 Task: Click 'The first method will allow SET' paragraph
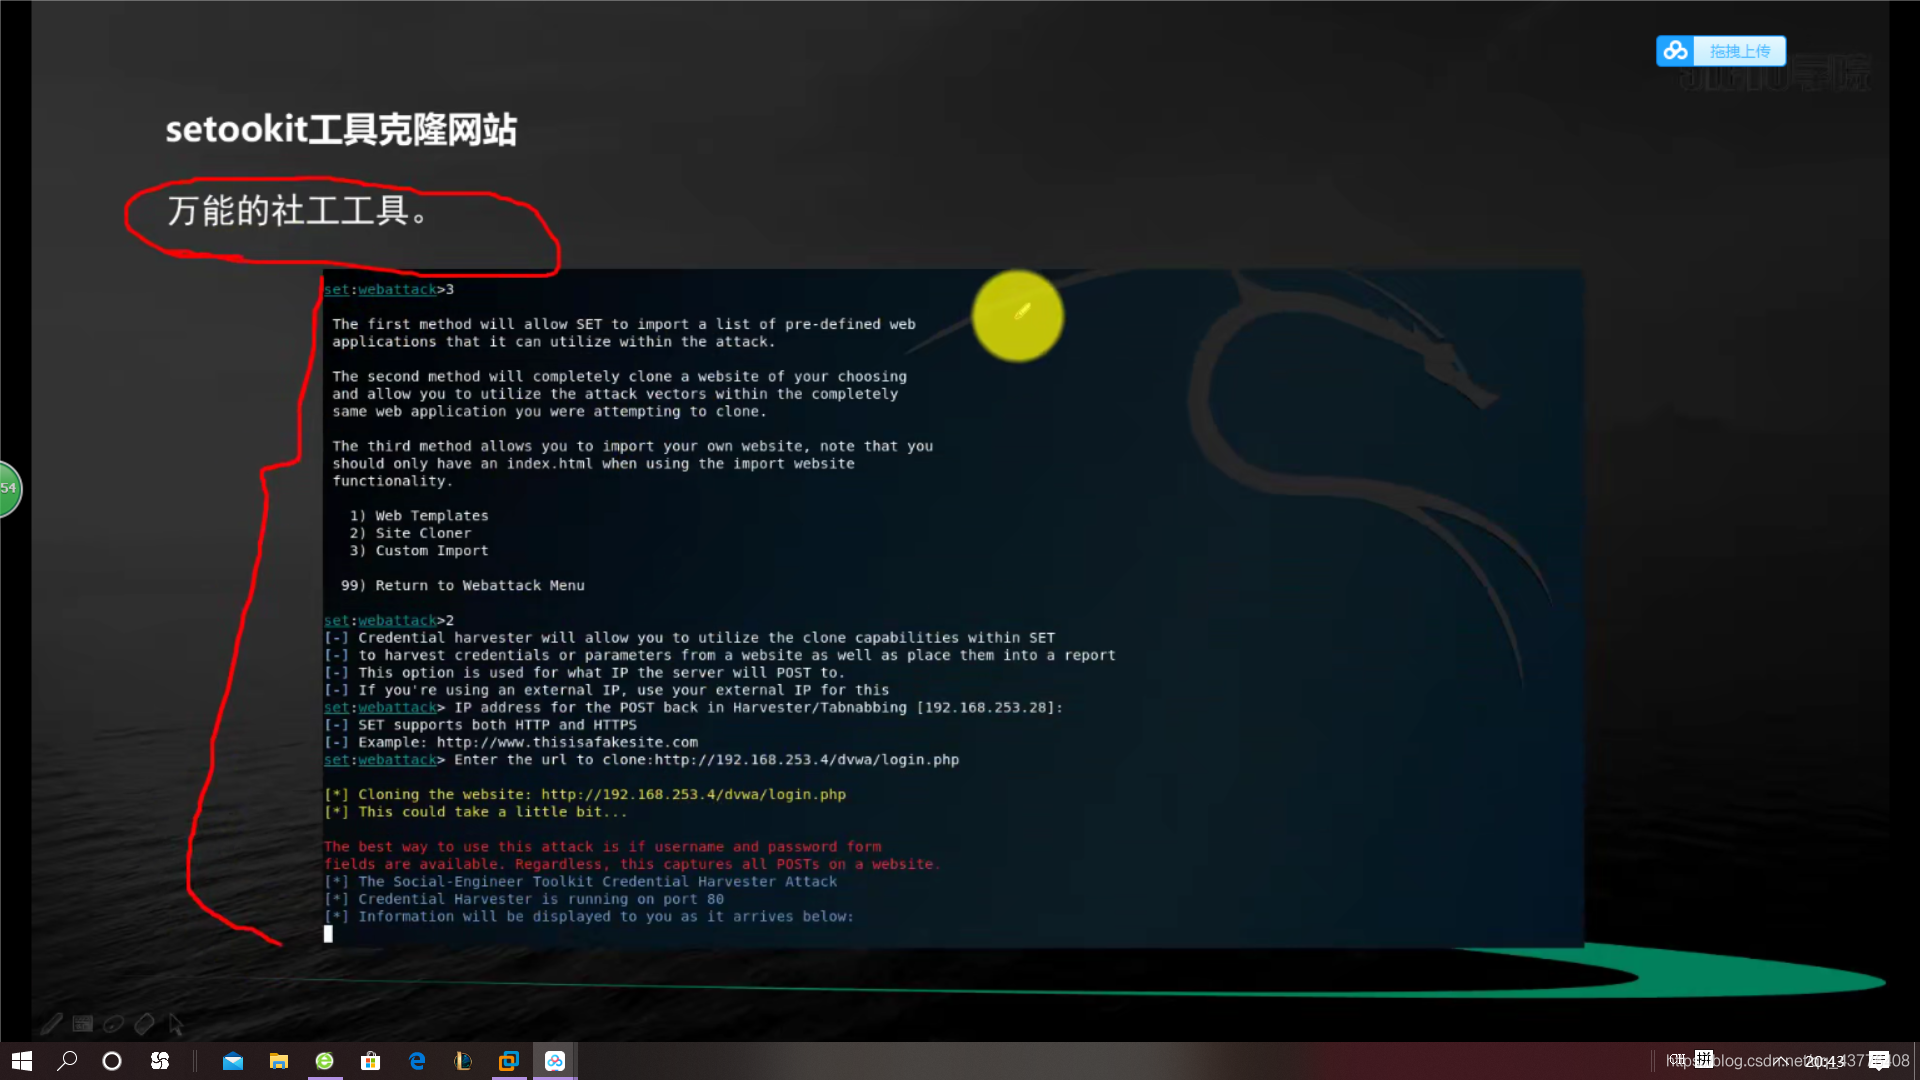pos(624,333)
